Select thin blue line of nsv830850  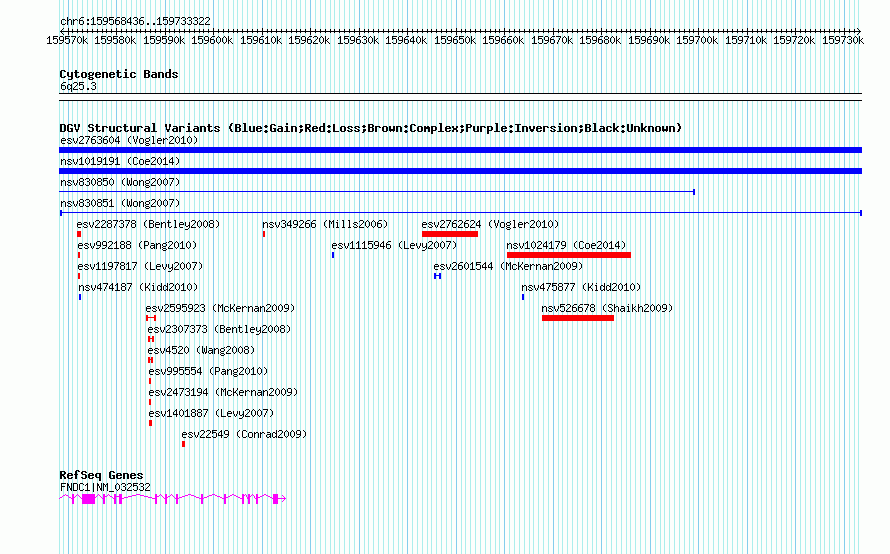pyautogui.click(x=377, y=192)
